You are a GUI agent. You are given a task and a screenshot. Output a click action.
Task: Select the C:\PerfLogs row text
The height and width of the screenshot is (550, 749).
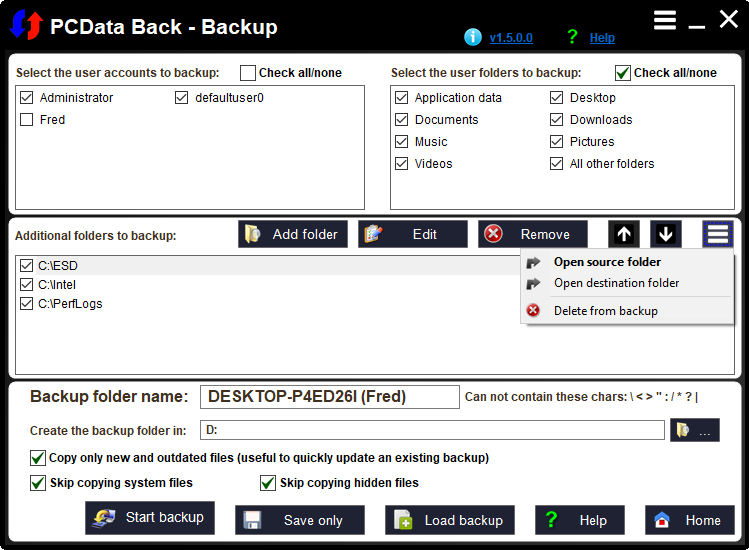click(70, 304)
